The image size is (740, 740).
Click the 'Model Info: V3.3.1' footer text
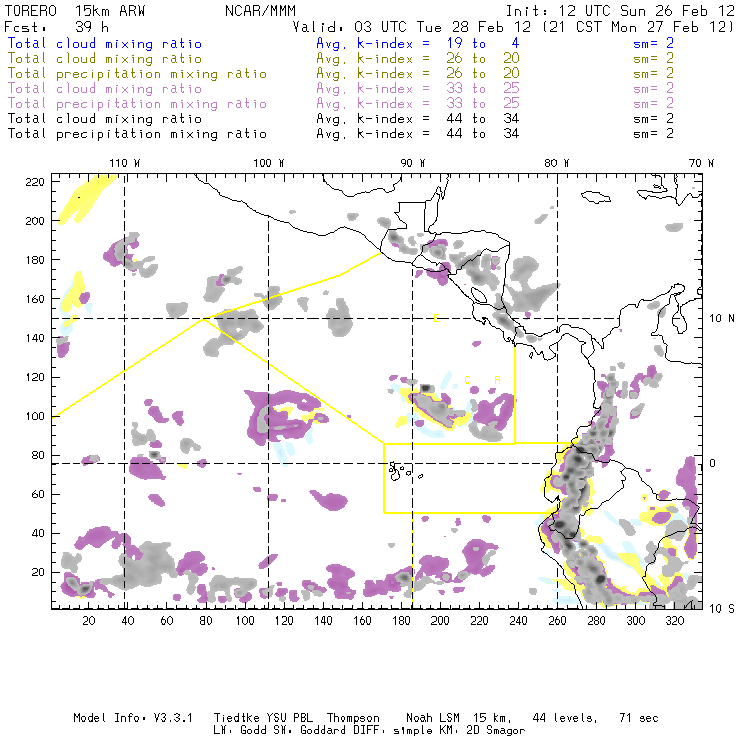[133, 718]
